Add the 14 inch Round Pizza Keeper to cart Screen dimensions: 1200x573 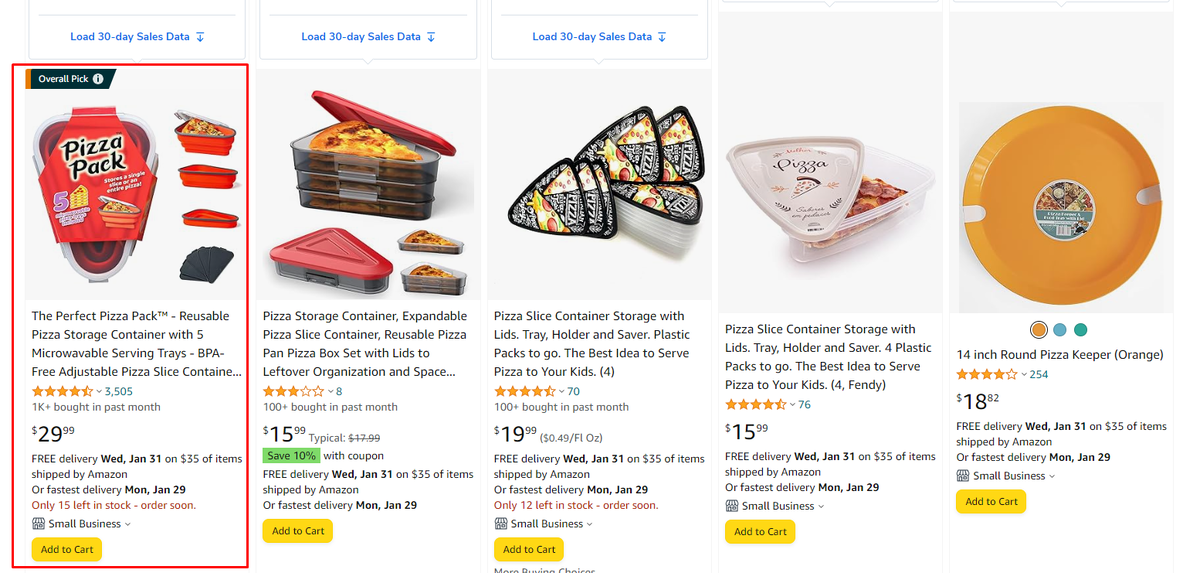tap(991, 501)
